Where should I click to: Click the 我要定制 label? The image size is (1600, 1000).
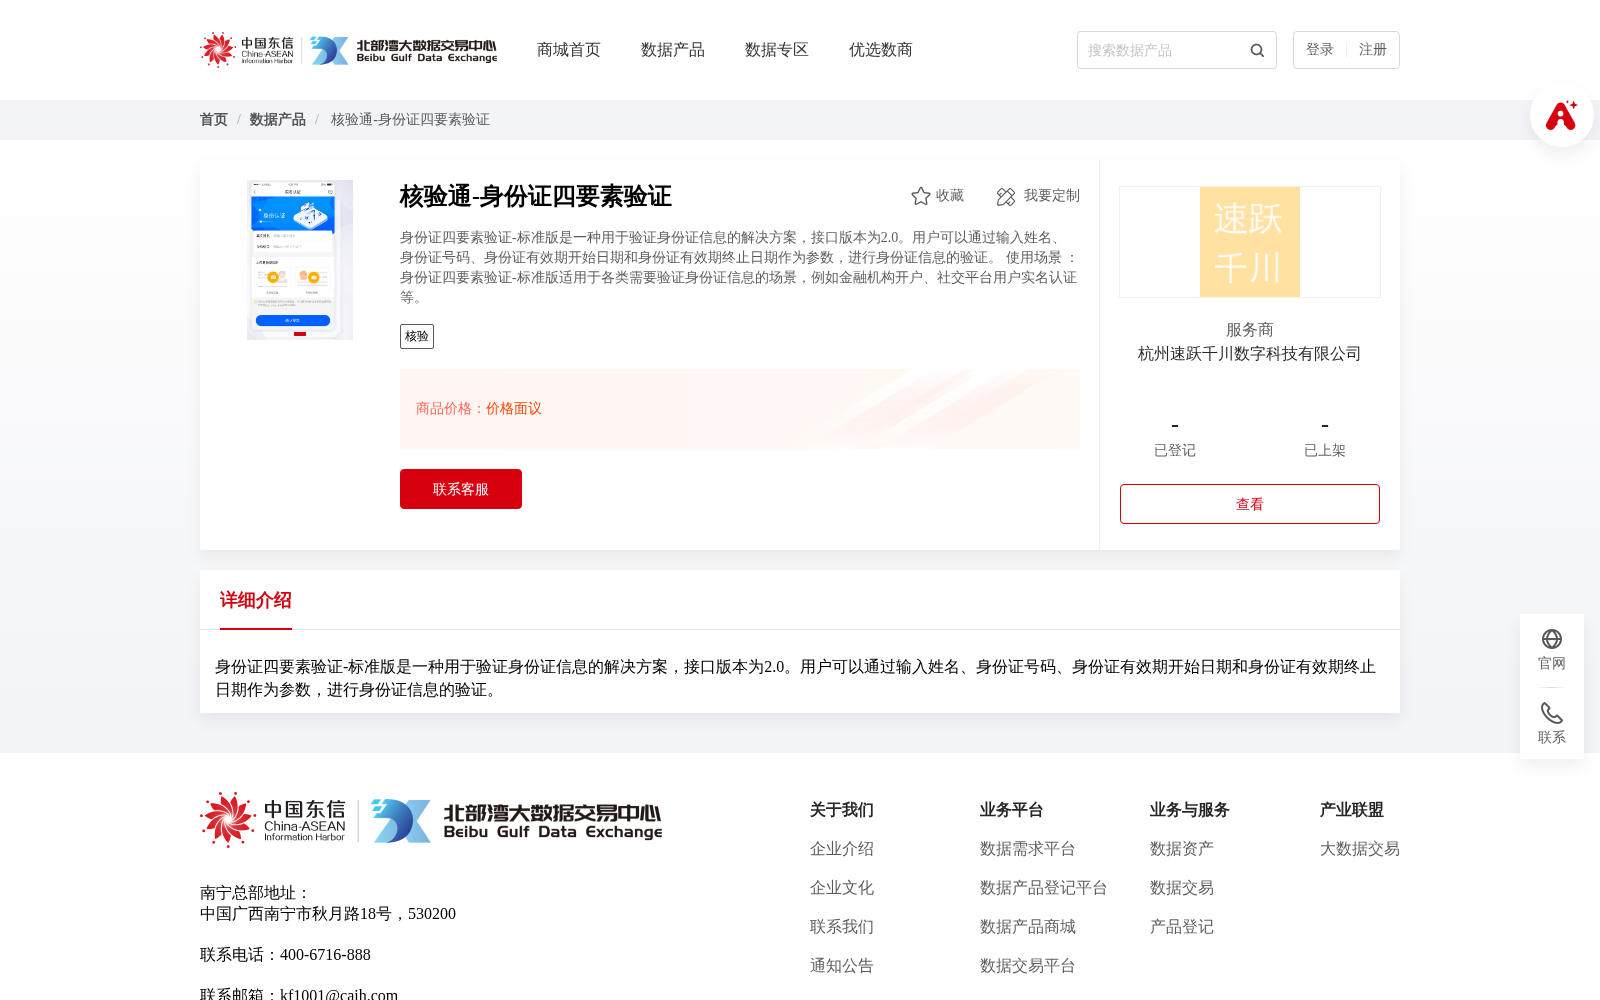[x=1052, y=196]
